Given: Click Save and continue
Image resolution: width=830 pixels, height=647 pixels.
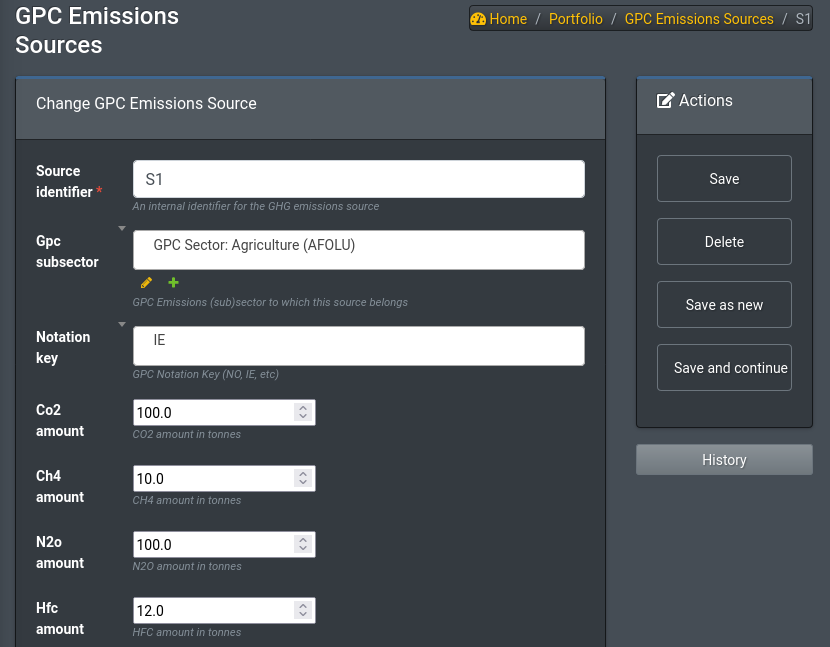Looking at the screenshot, I should 724,367.
